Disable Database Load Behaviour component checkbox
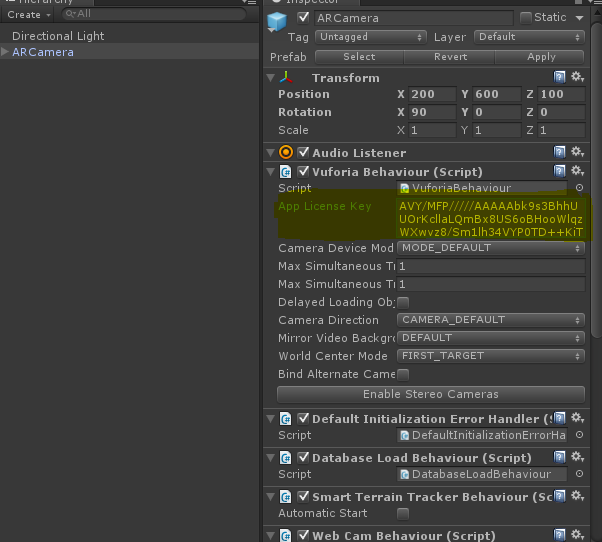This screenshot has width=602, height=542. point(303,457)
